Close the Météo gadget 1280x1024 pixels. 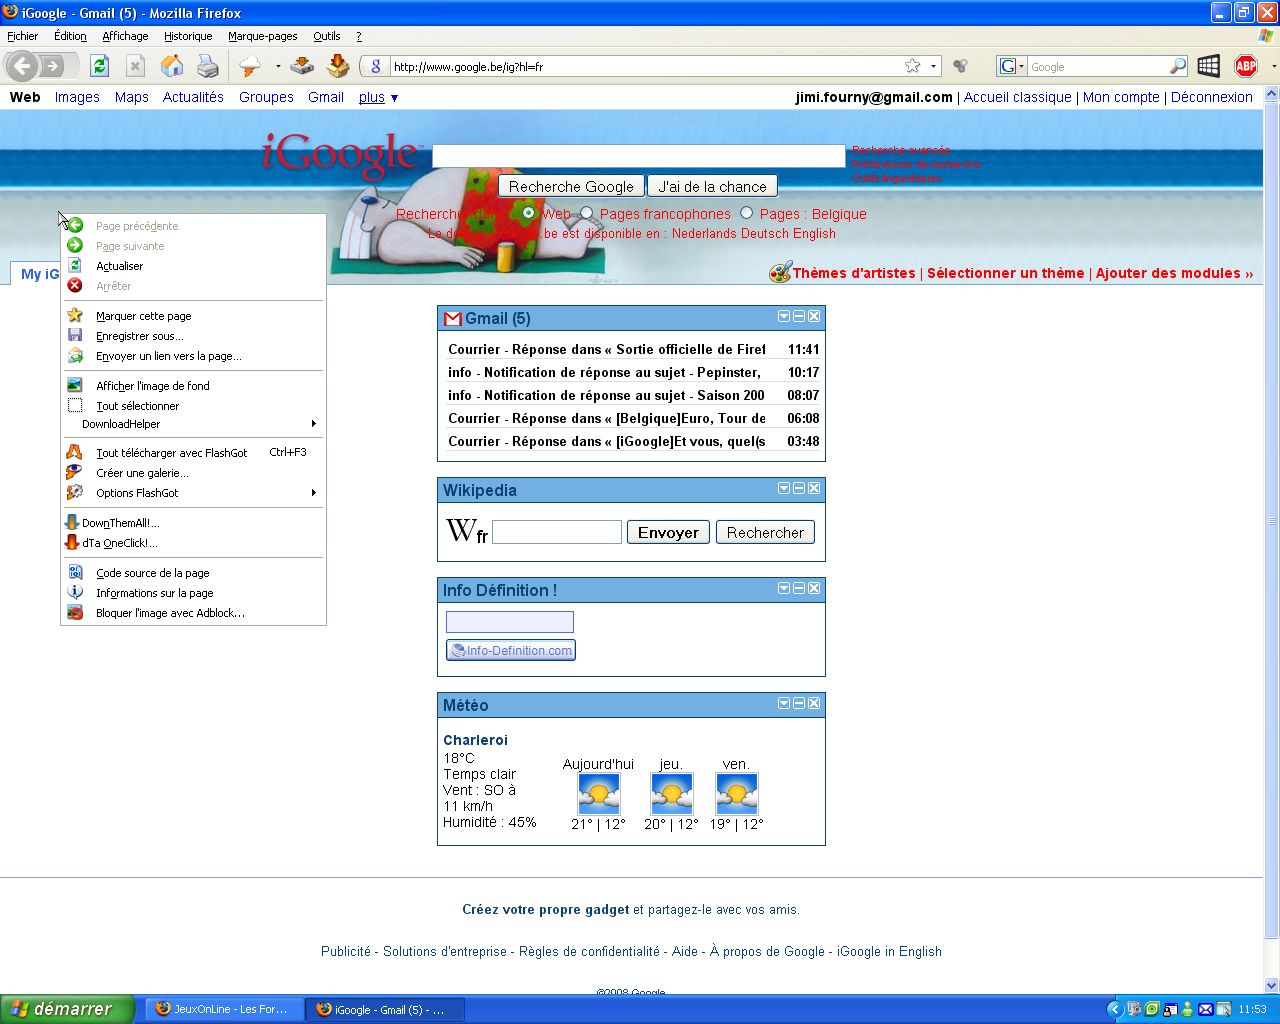tap(814, 703)
